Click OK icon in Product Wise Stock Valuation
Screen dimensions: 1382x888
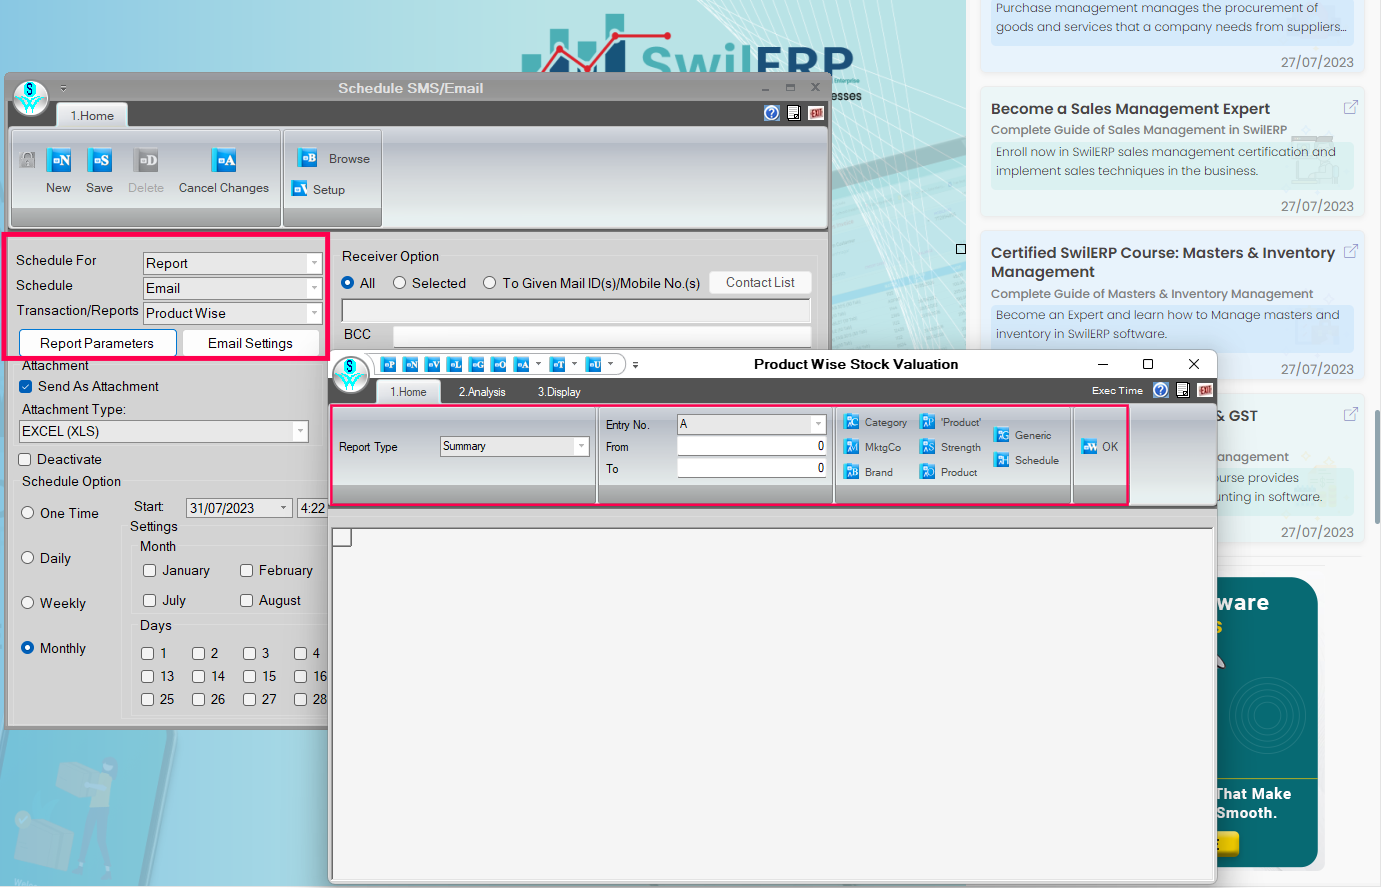click(x=1089, y=447)
